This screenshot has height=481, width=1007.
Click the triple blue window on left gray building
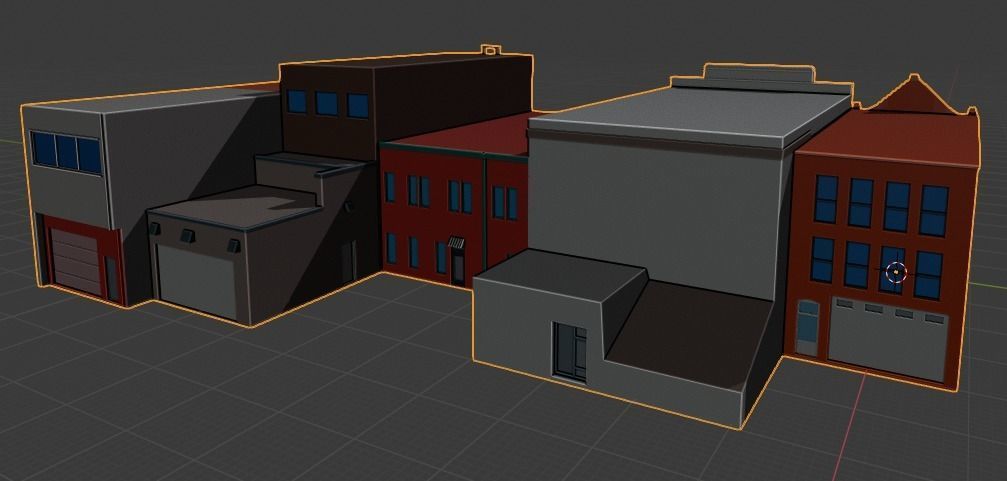click(x=66, y=152)
